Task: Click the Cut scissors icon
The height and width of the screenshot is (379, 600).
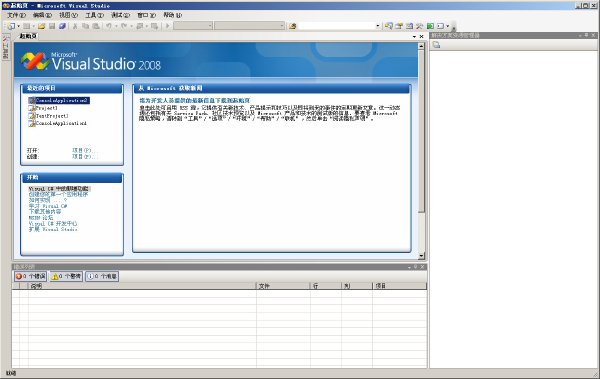Action: click(75, 26)
